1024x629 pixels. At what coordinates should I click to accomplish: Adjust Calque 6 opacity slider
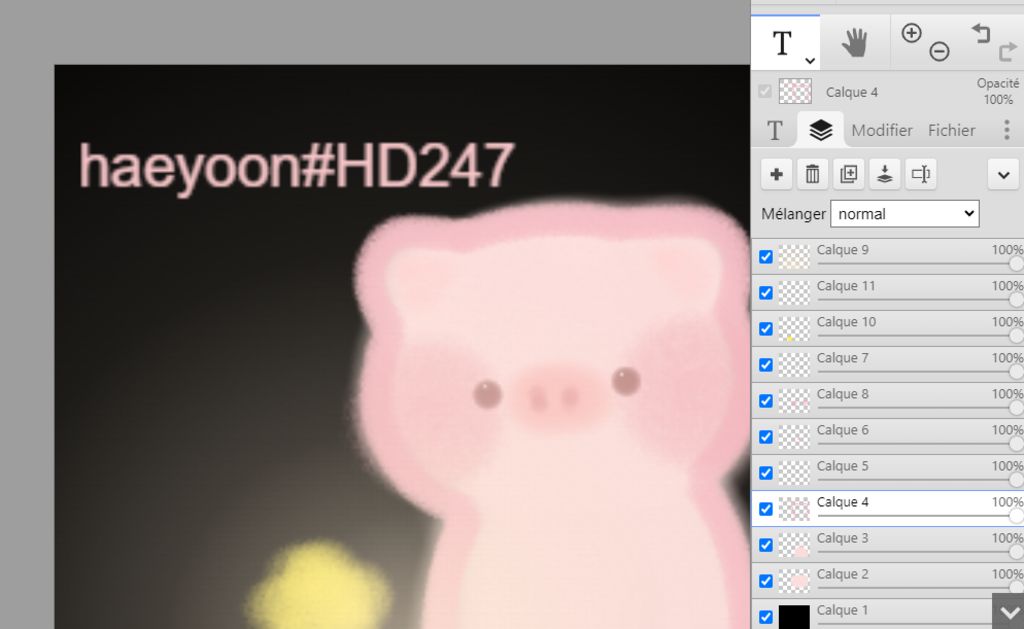tap(920, 444)
